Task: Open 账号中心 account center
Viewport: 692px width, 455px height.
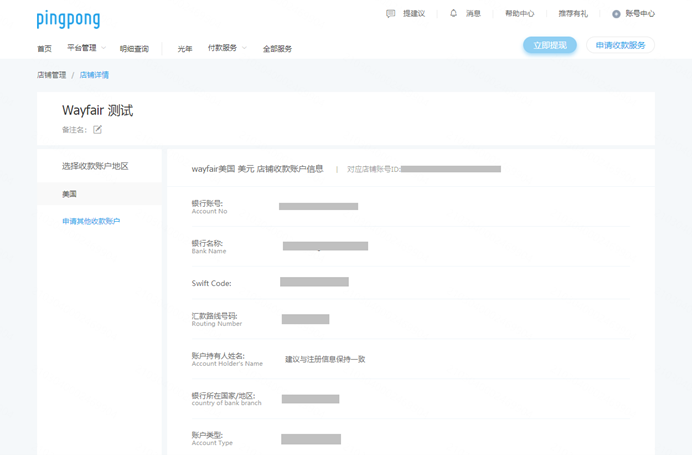Action: pyautogui.click(x=640, y=14)
